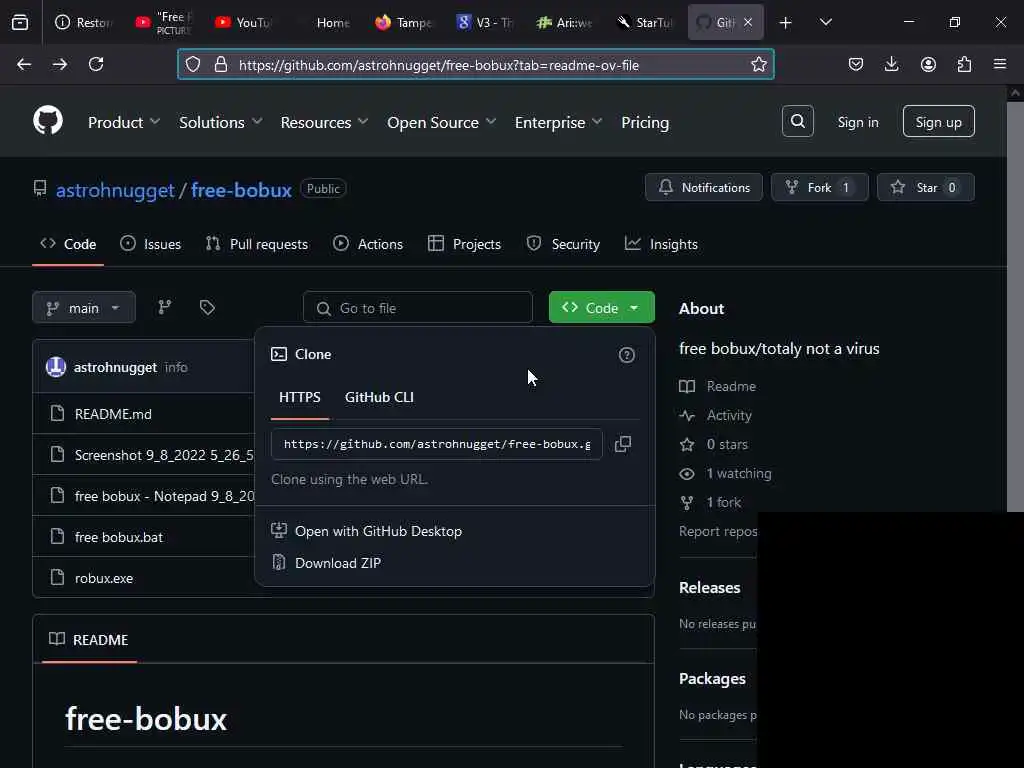Select the HTTPS clone tab
The width and height of the screenshot is (1024, 768).
pyautogui.click(x=300, y=397)
